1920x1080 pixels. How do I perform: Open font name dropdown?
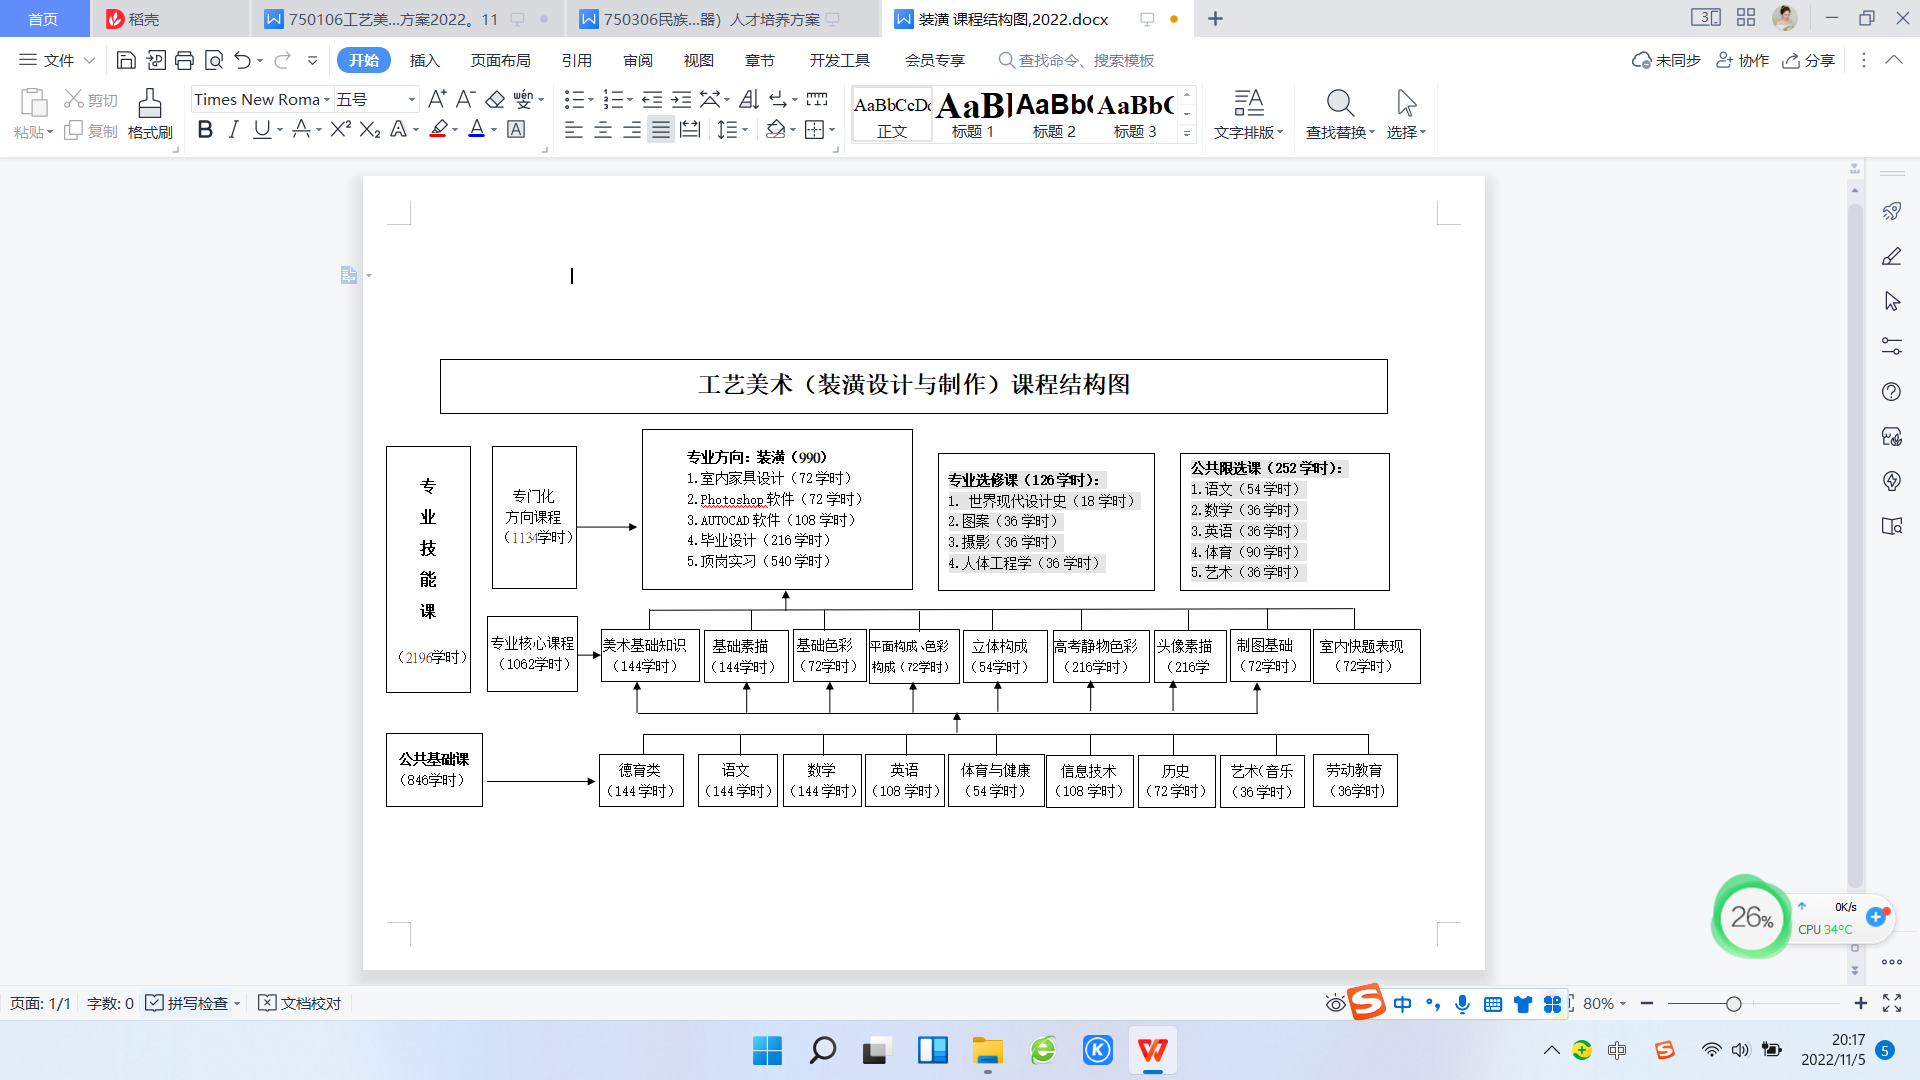(327, 100)
